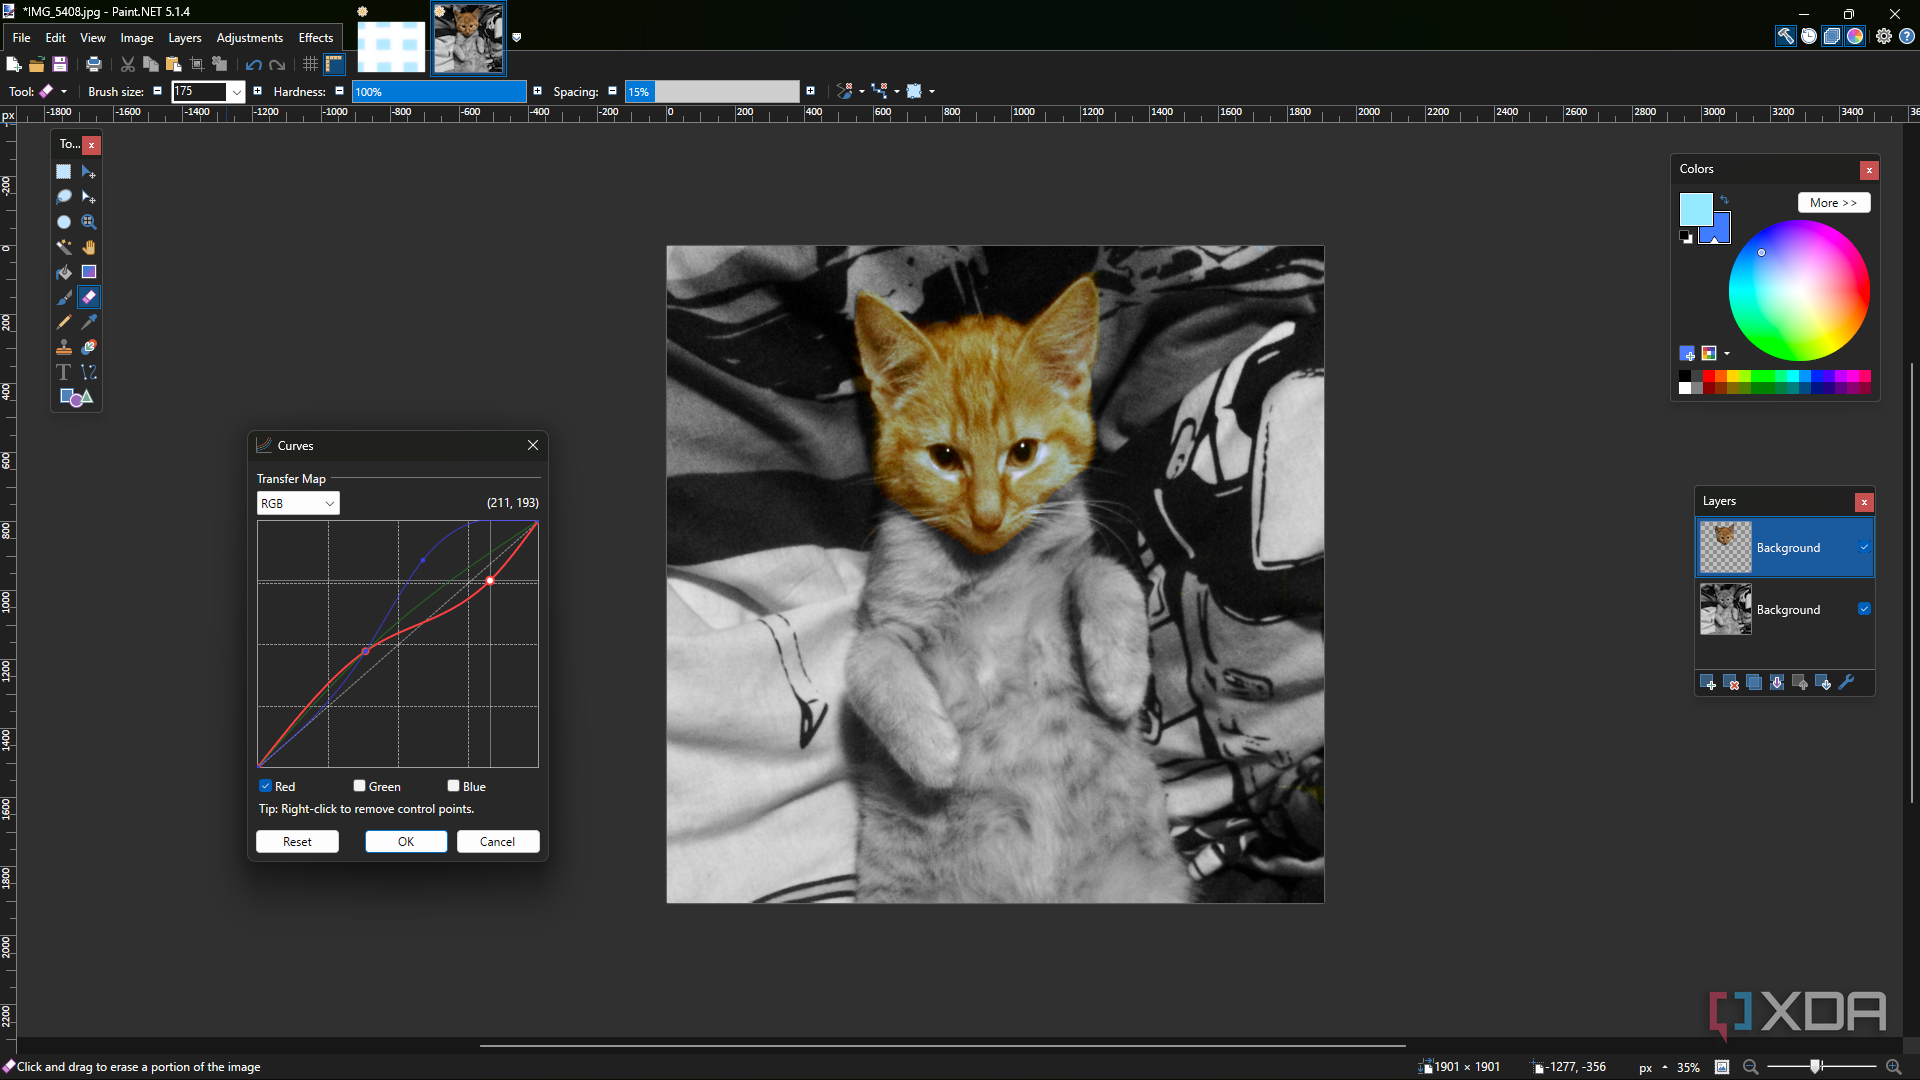1920x1080 pixels.
Task: Pick the Clone Stamp tool
Action: (64, 347)
